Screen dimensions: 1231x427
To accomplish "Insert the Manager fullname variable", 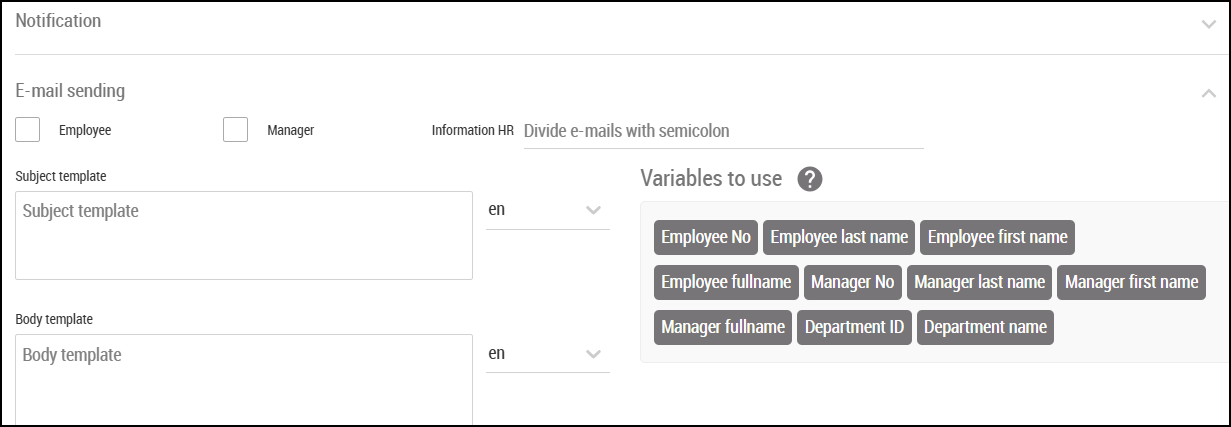I will click(723, 327).
